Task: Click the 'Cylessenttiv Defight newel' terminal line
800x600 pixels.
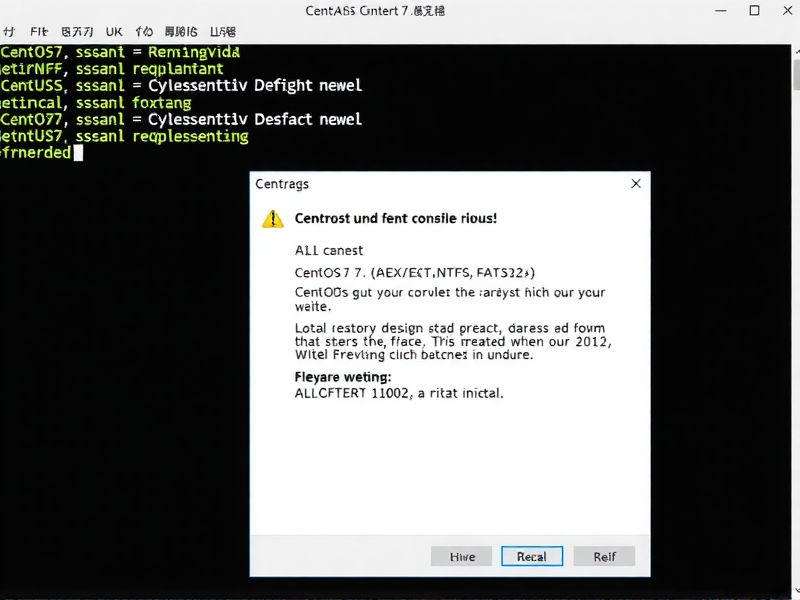Action: pos(180,86)
